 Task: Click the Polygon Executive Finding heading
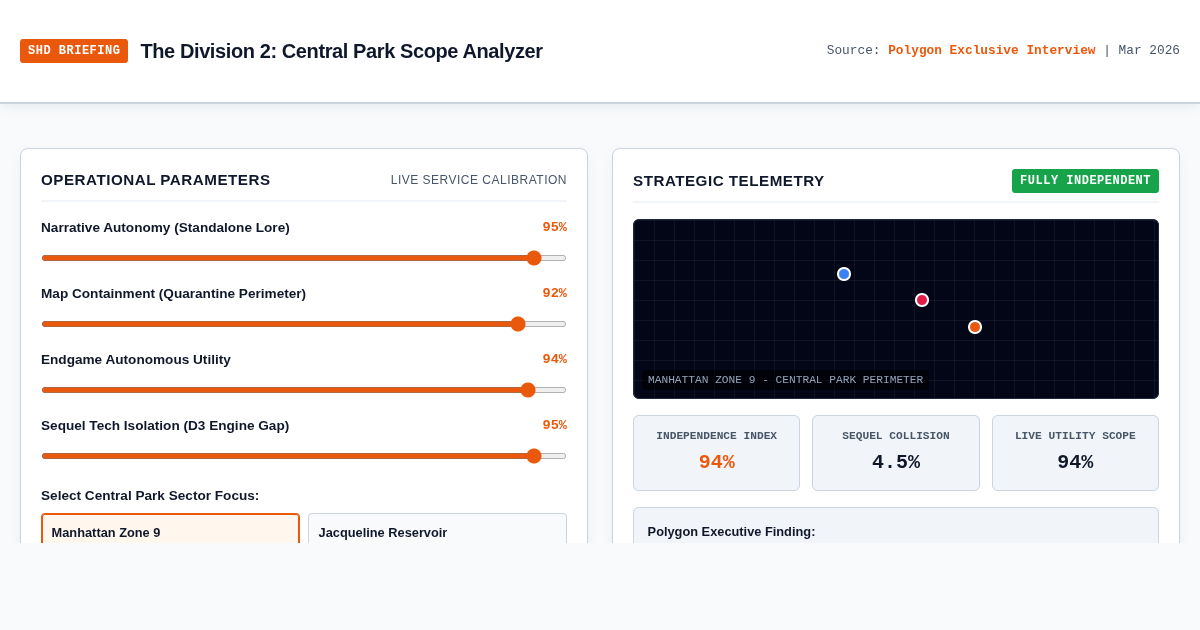coord(731,532)
